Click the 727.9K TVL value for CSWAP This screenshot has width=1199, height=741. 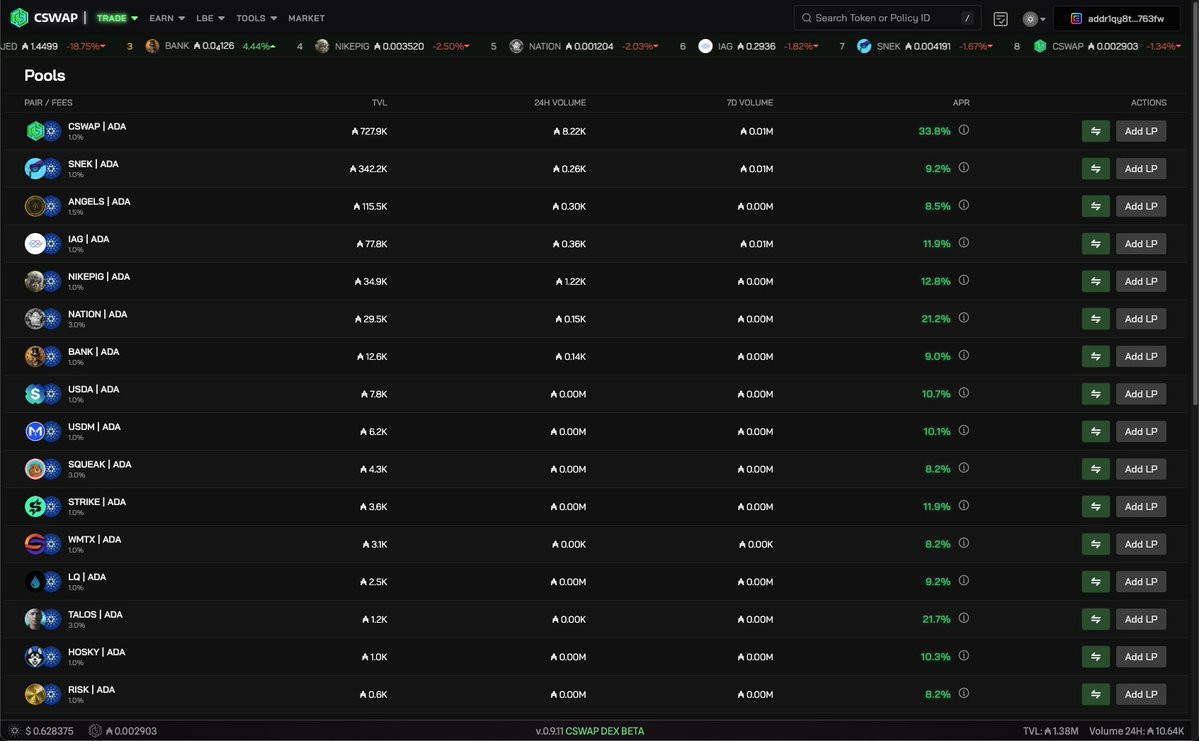[x=369, y=131]
